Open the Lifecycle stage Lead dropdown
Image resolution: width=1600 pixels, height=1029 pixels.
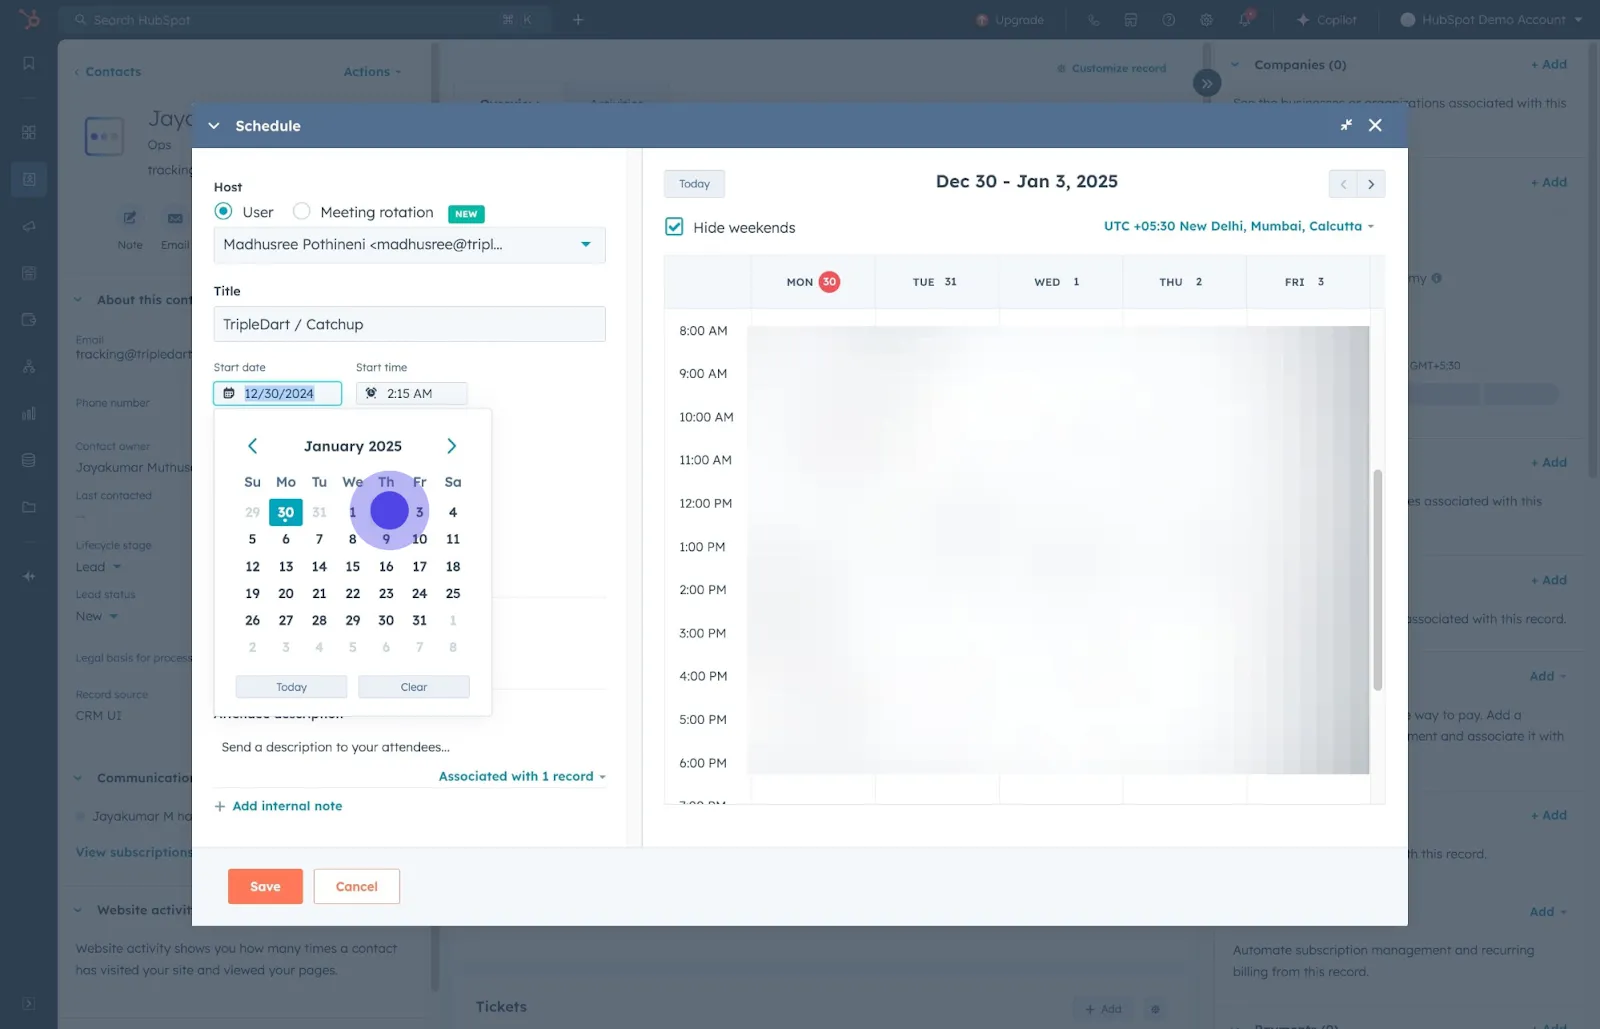point(98,567)
